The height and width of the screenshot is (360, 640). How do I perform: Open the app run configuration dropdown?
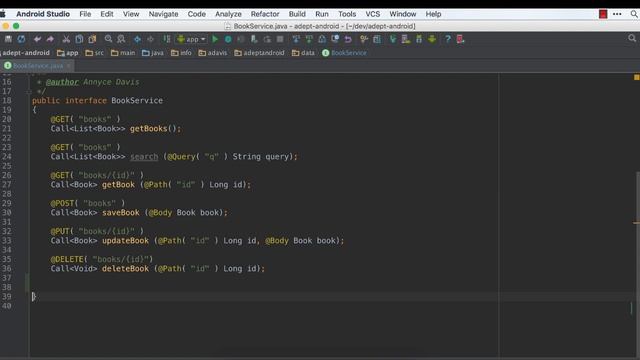[x=191, y=39]
